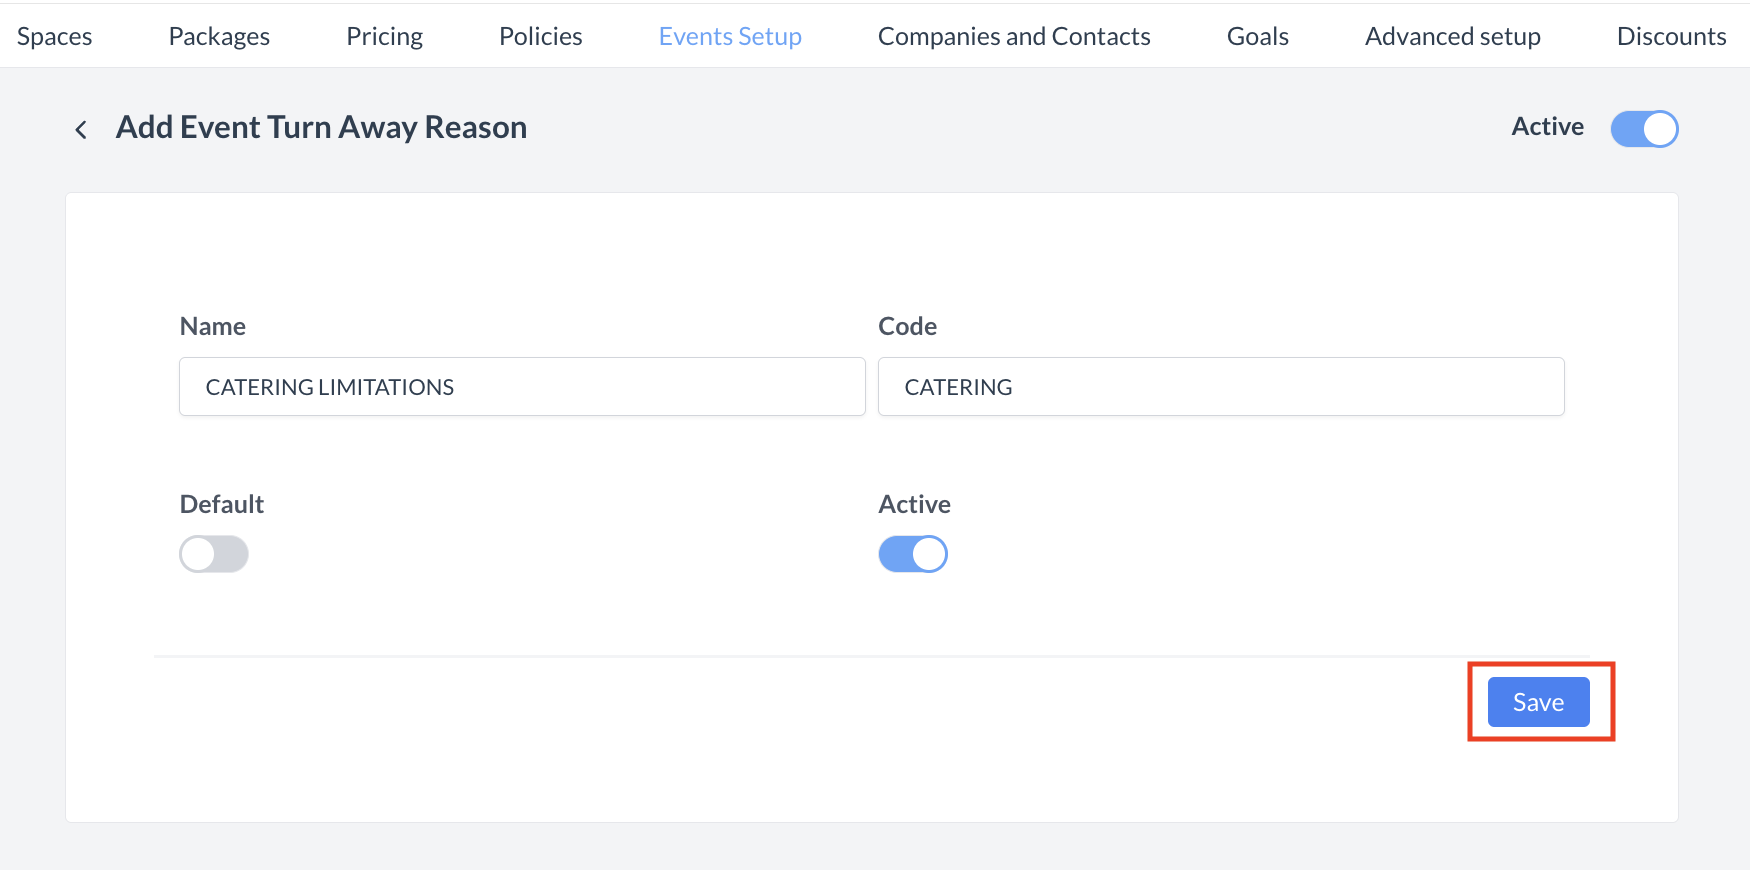Open the Discounts tab

coord(1671,37)
